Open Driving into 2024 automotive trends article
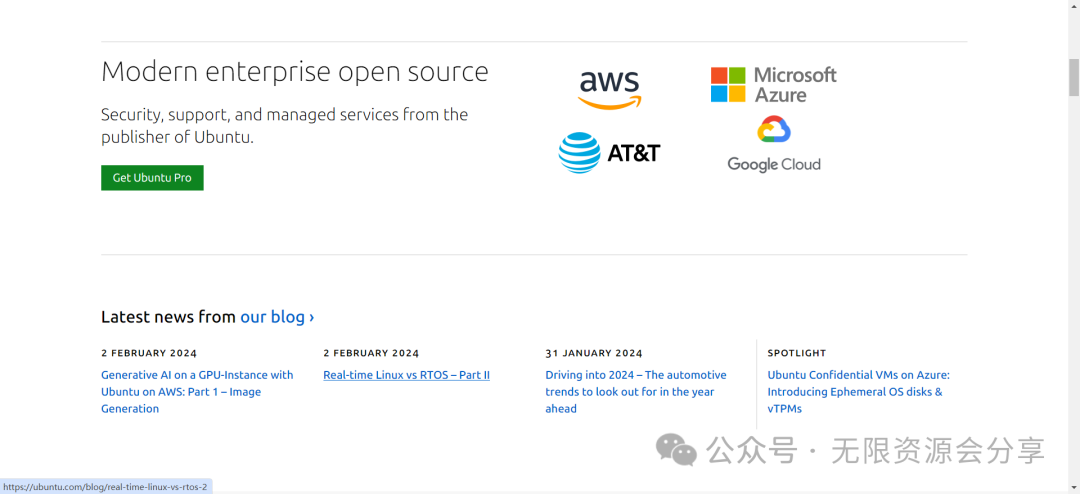The width and height of the screenshot is (1080, 494). (x=636, y=392)
